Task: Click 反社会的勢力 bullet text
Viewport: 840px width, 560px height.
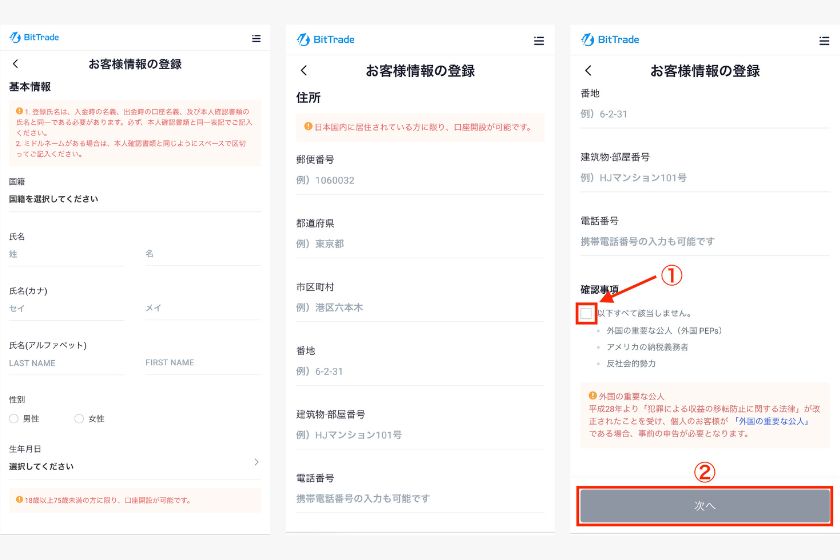Action: pyautogui.click(x=631, y=363)
